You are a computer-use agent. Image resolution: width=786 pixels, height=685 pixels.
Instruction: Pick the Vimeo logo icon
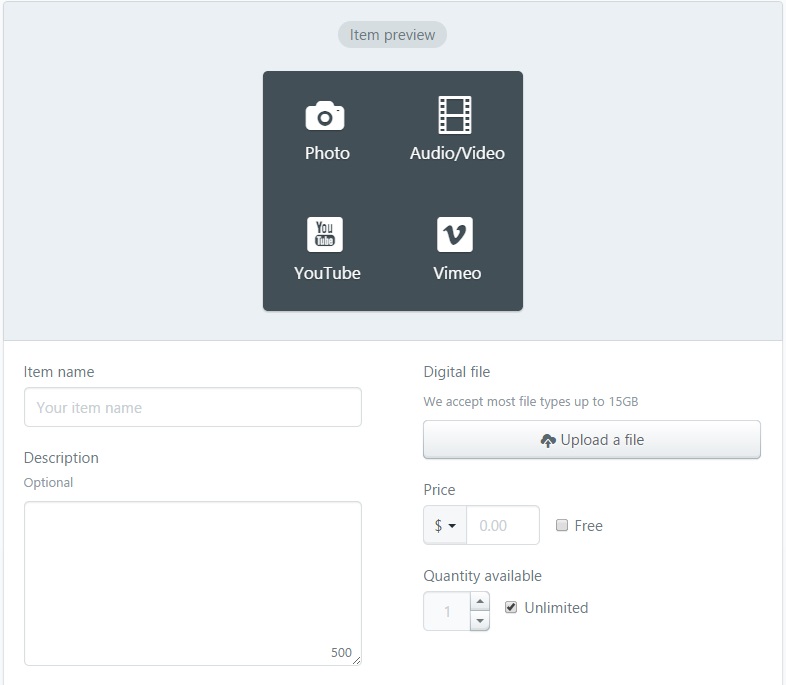coord(455,234)
